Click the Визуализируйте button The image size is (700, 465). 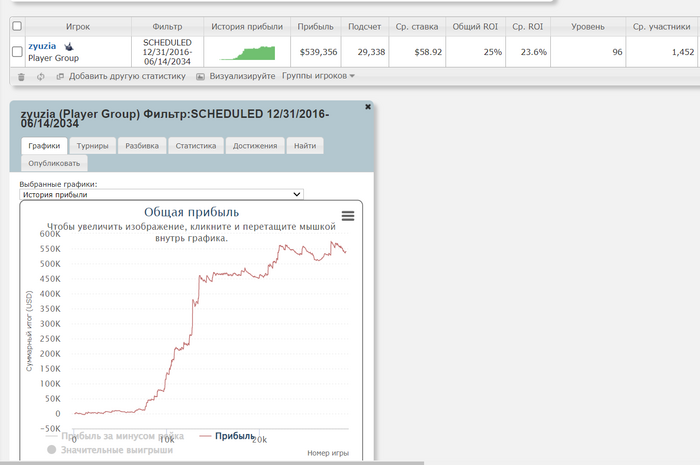pos(242,76)
